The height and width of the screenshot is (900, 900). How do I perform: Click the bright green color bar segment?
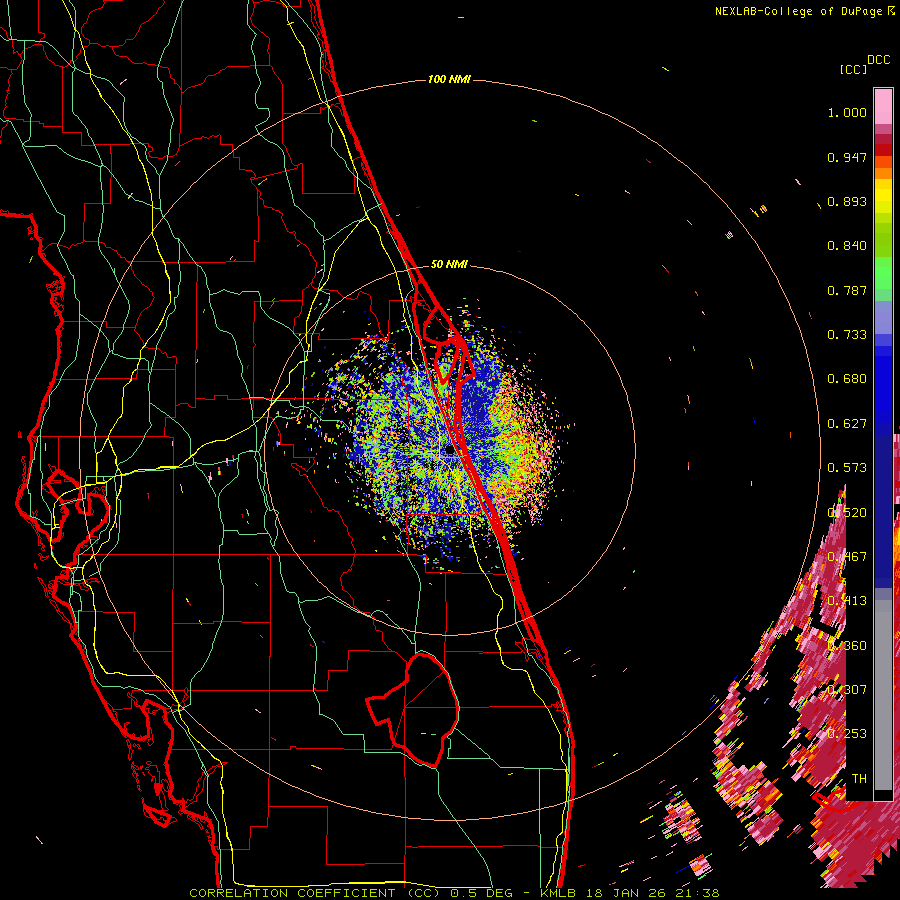pos(883,273)
